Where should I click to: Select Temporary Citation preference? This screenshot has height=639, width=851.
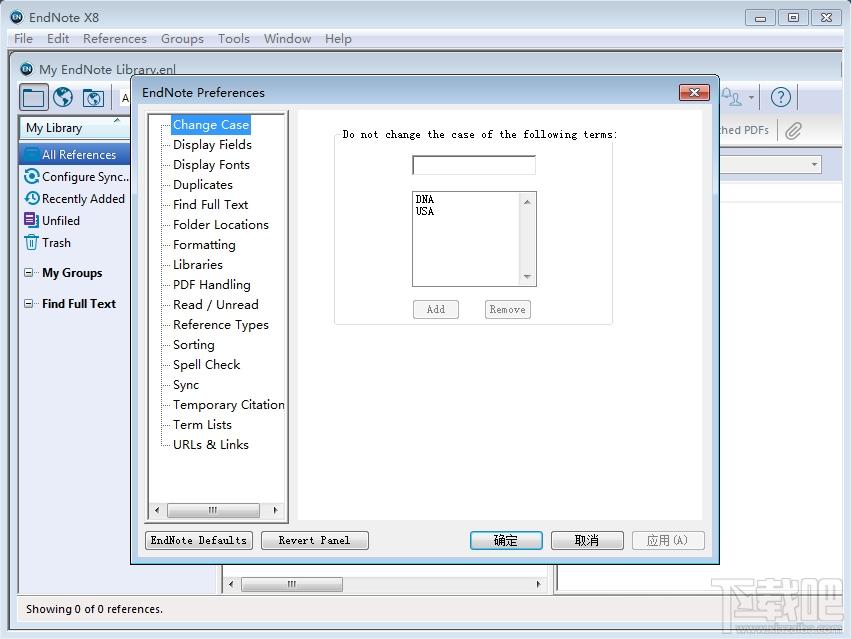click(228, 405)
